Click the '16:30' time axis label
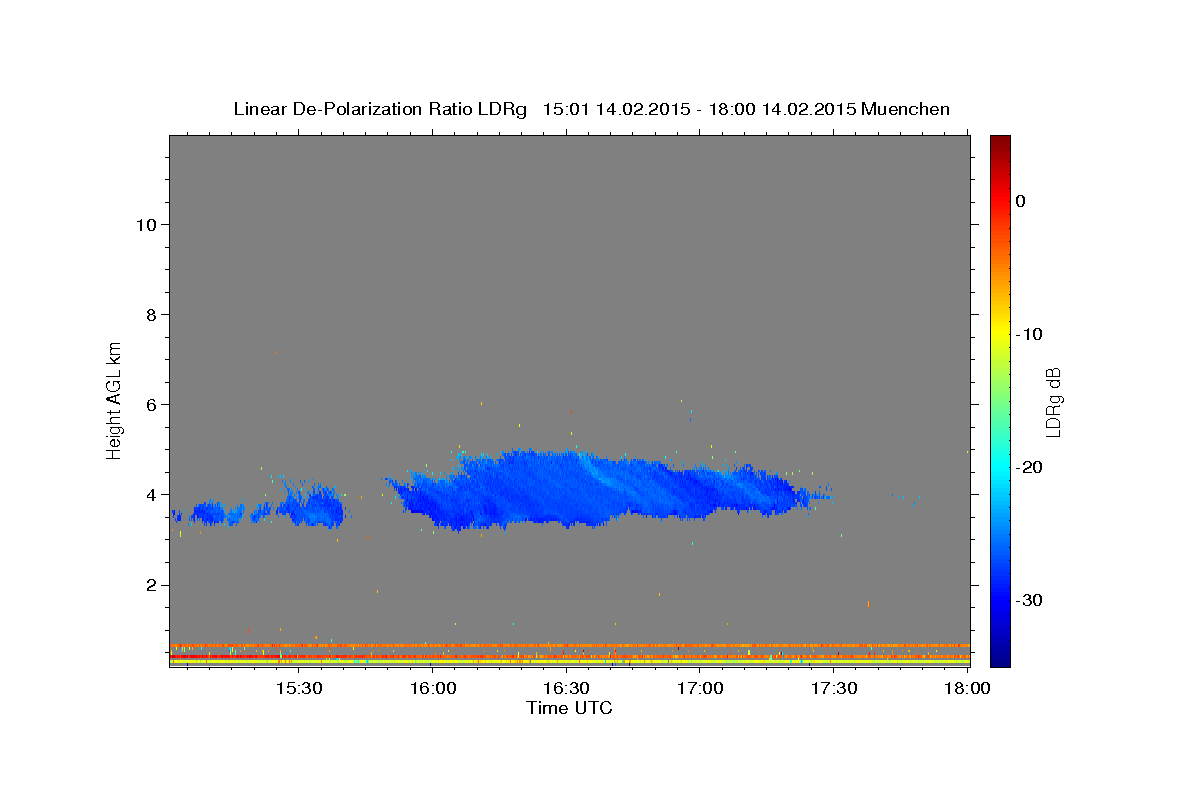Image resolution: width=1200 pixels, height=800 pixels. (x=566, y=688)
